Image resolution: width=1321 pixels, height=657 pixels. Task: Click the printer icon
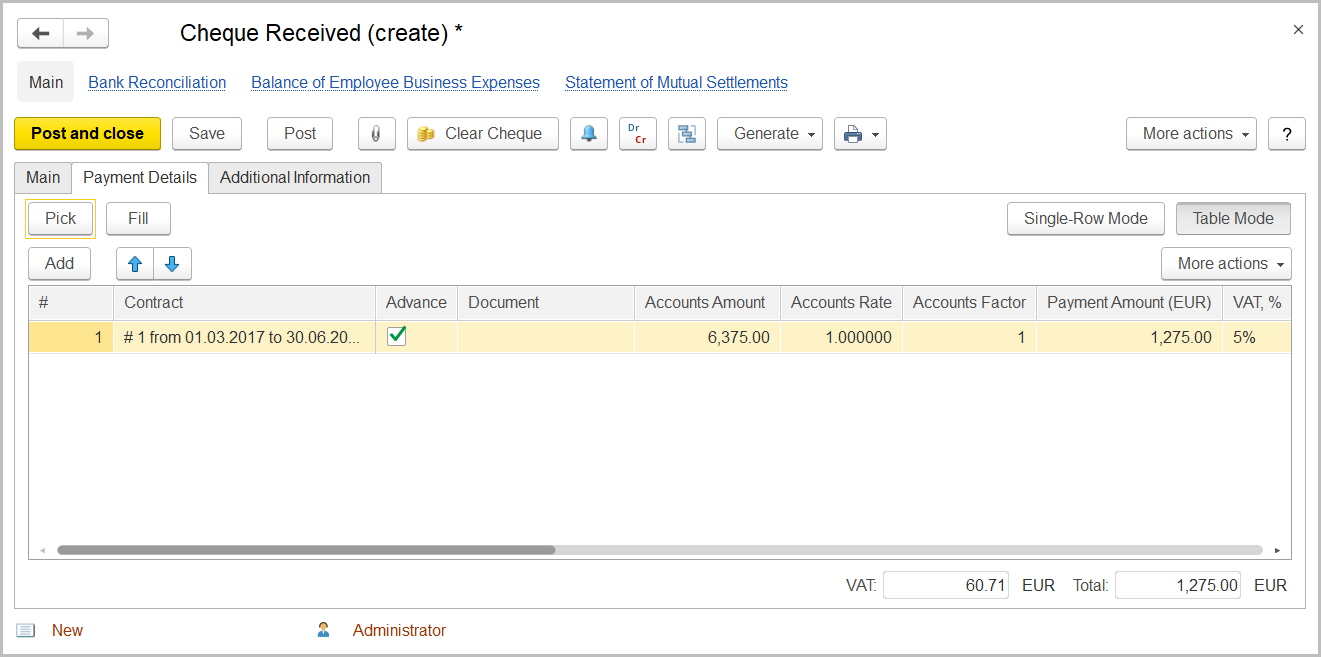(852, 133)
